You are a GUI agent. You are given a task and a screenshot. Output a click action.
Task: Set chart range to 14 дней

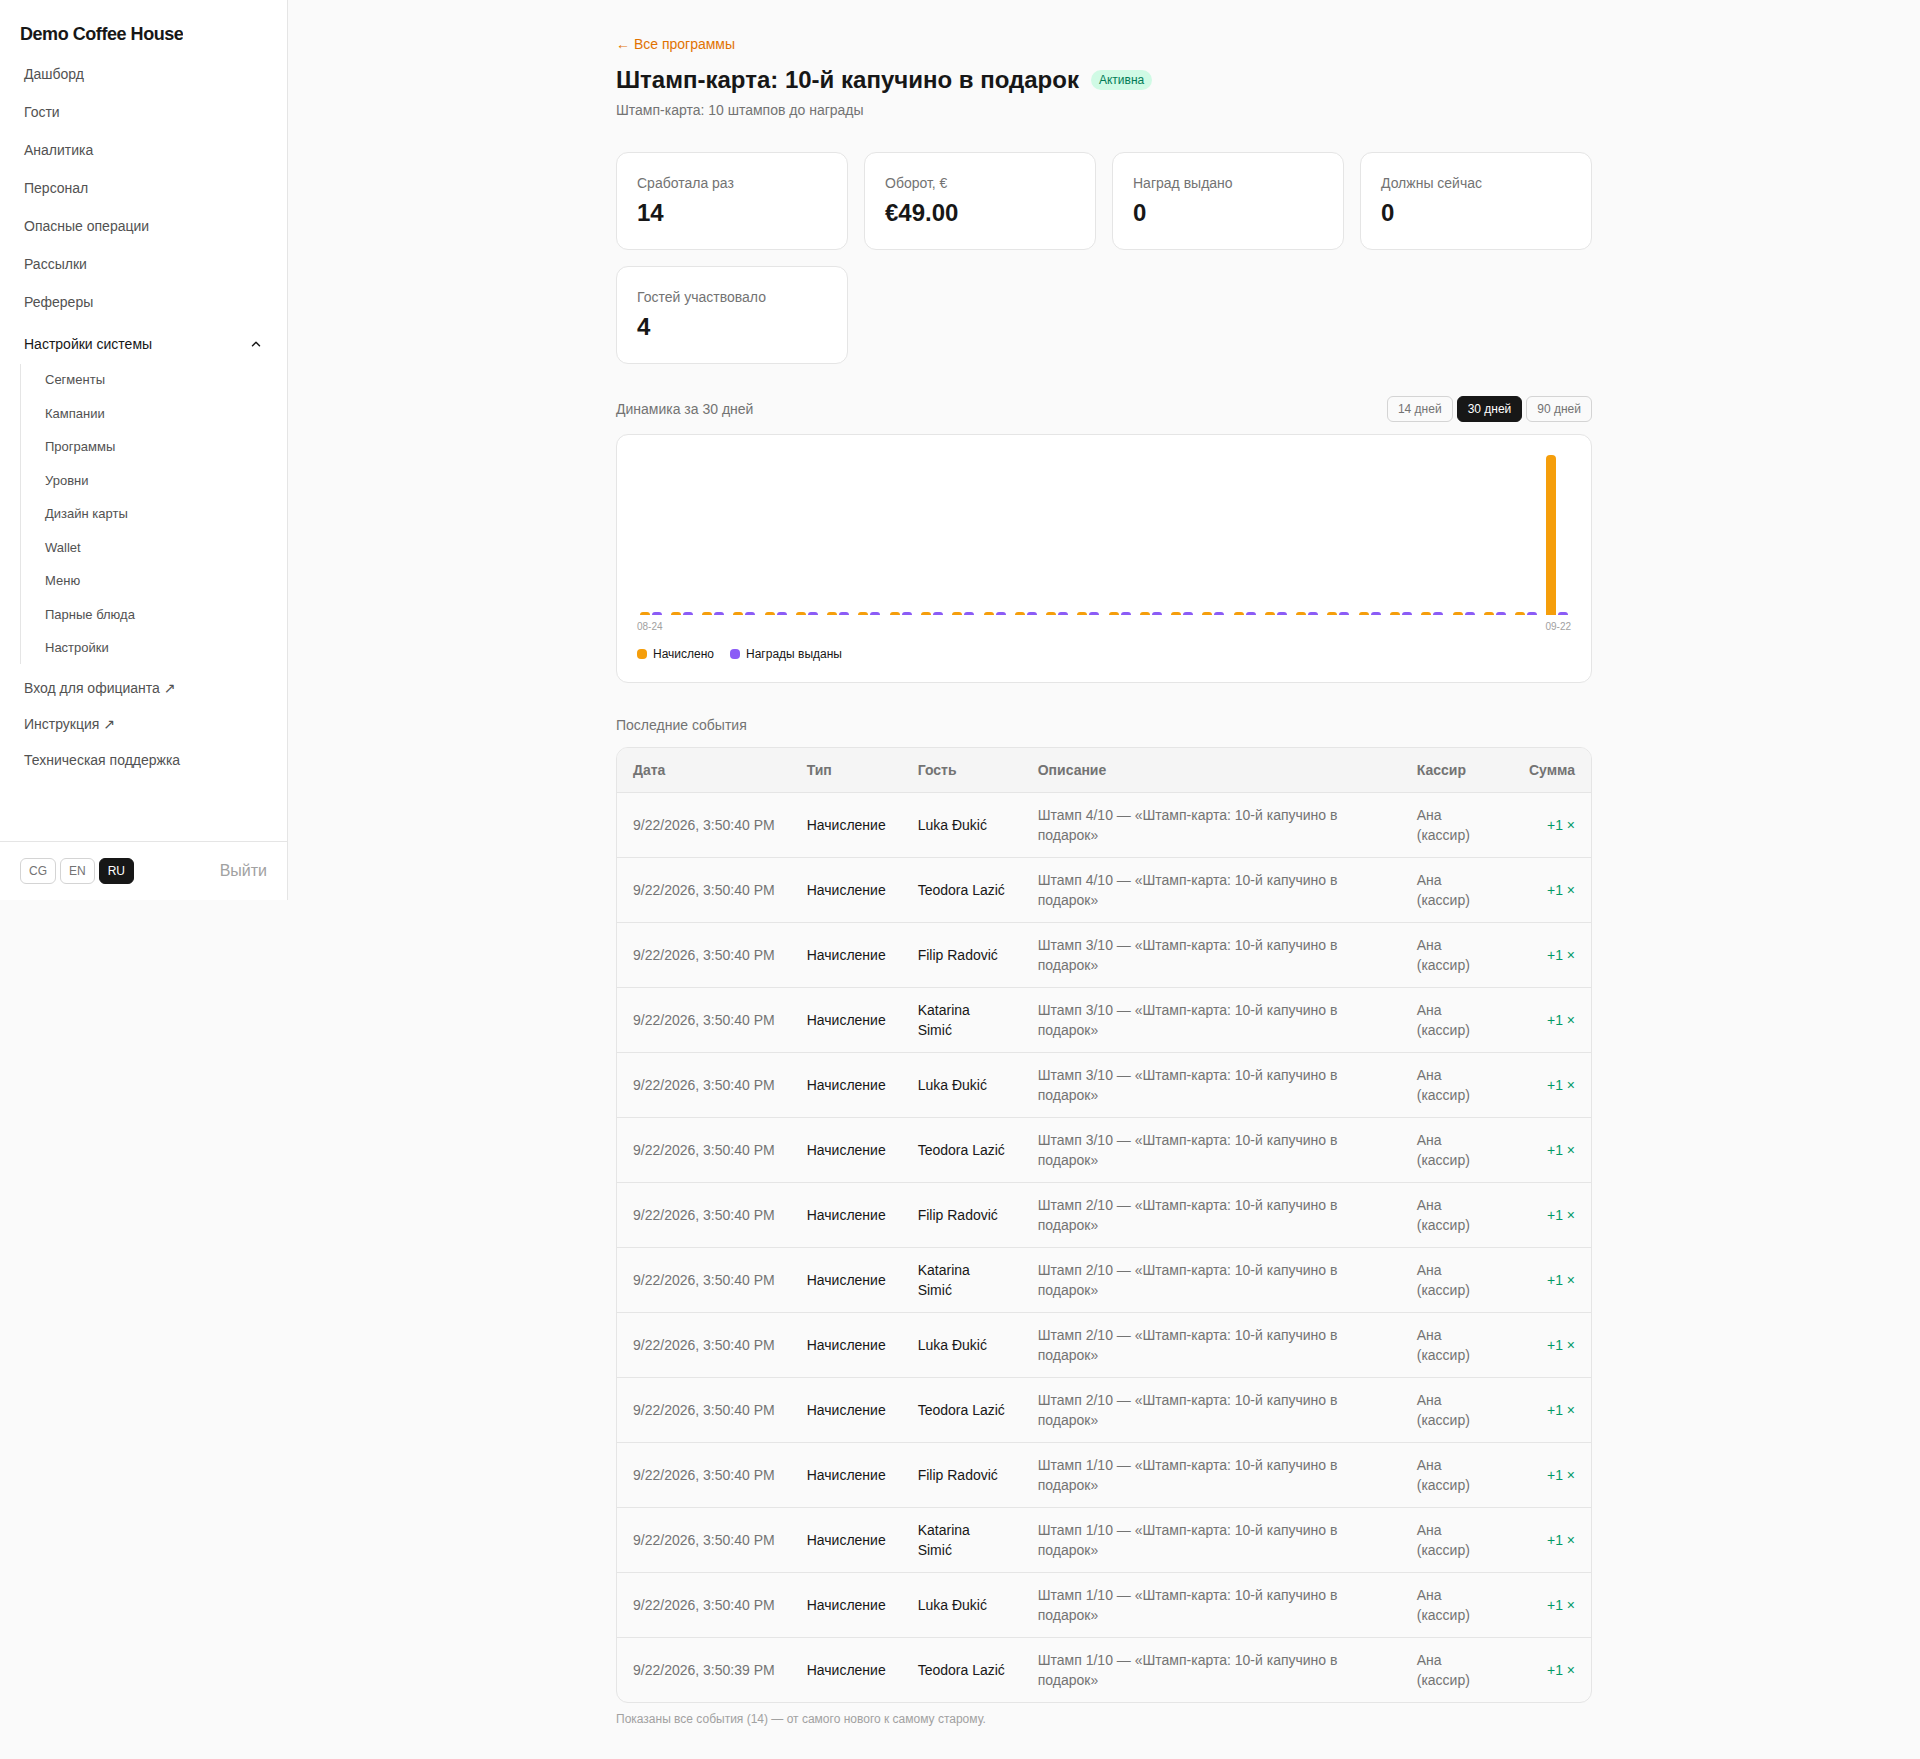click(1419, 409)
